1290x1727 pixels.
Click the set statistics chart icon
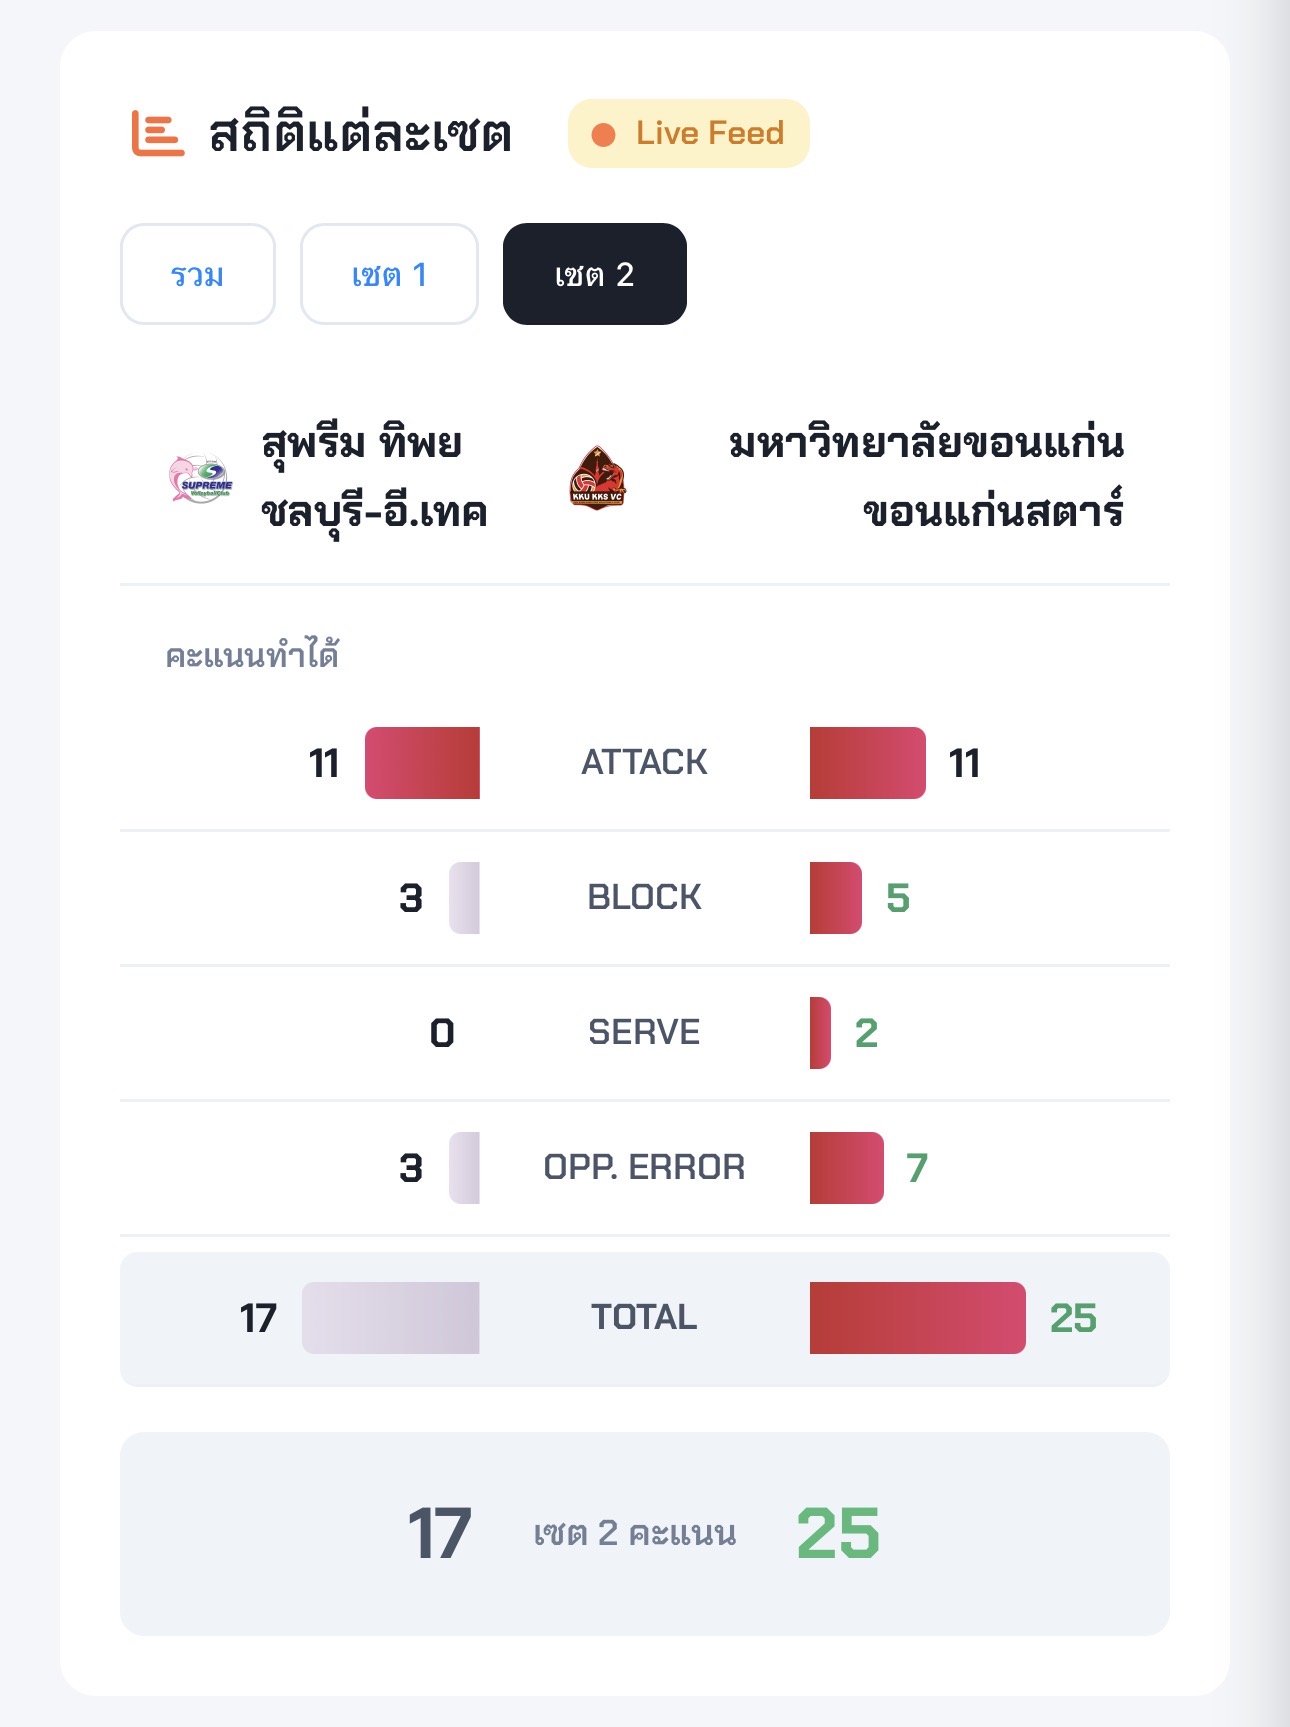point(158,134)
